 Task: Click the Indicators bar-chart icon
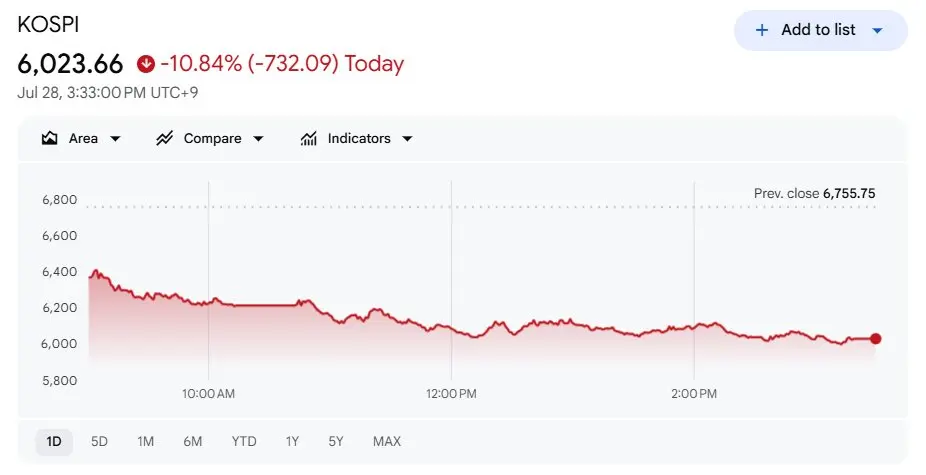tap(309, 138)
